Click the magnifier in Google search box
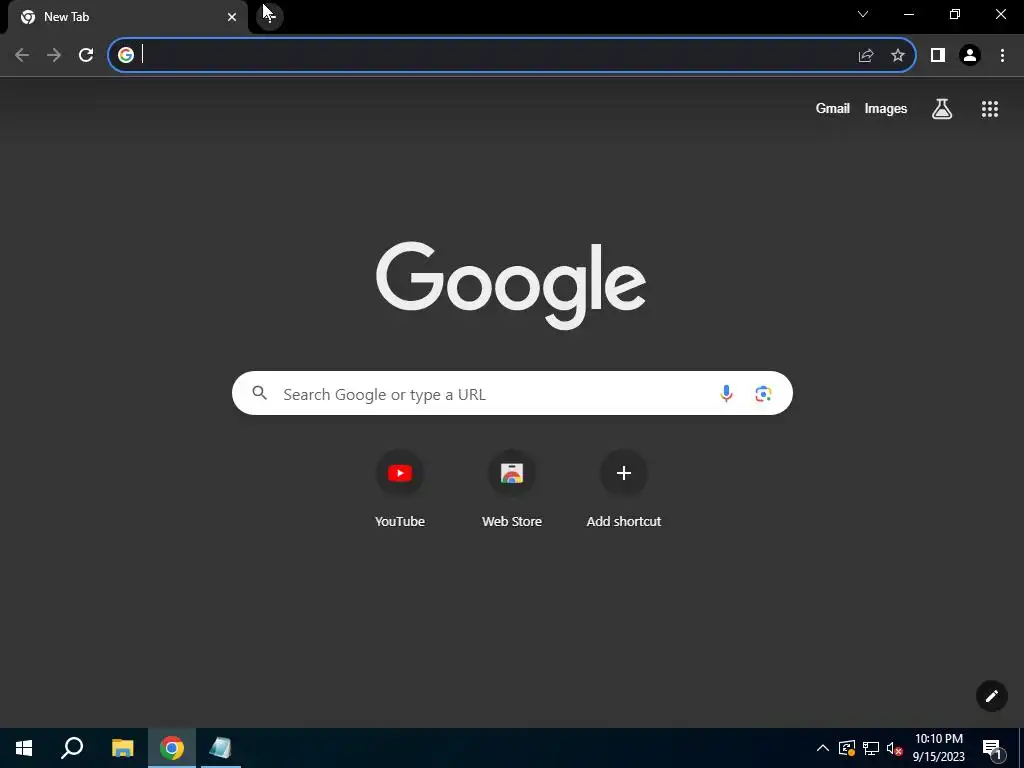 click(260, 392)
